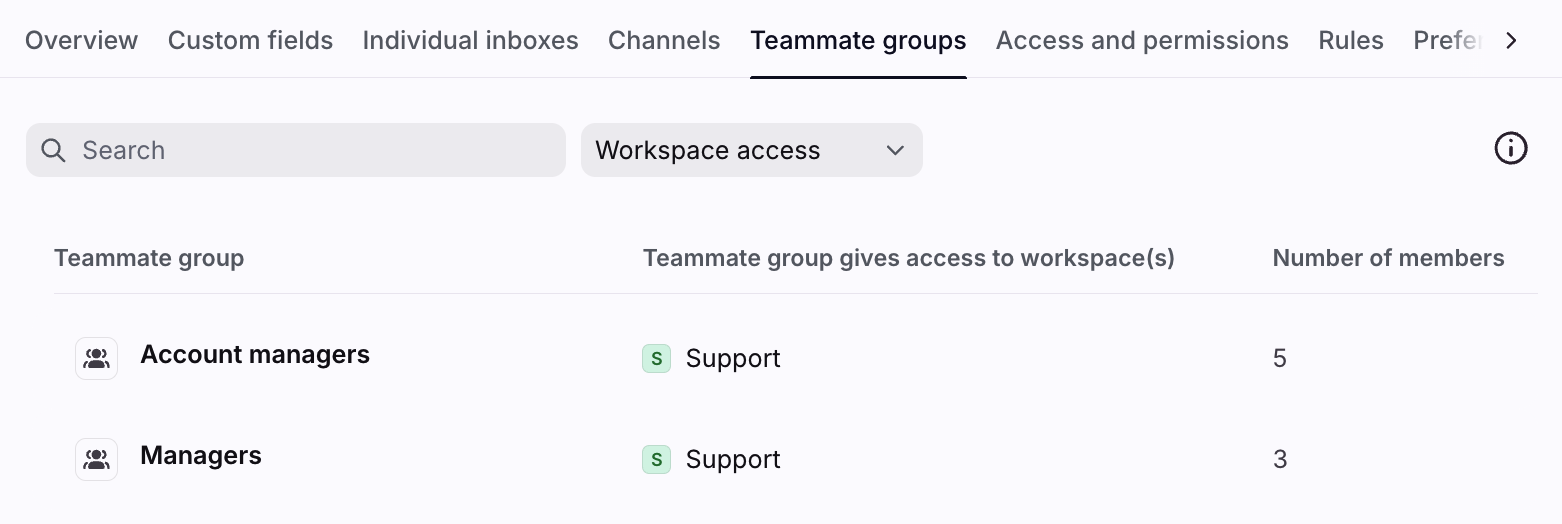Click the Number of members column header
Viewport: 1562px width, 524px height.
(x=1388, y=258)
